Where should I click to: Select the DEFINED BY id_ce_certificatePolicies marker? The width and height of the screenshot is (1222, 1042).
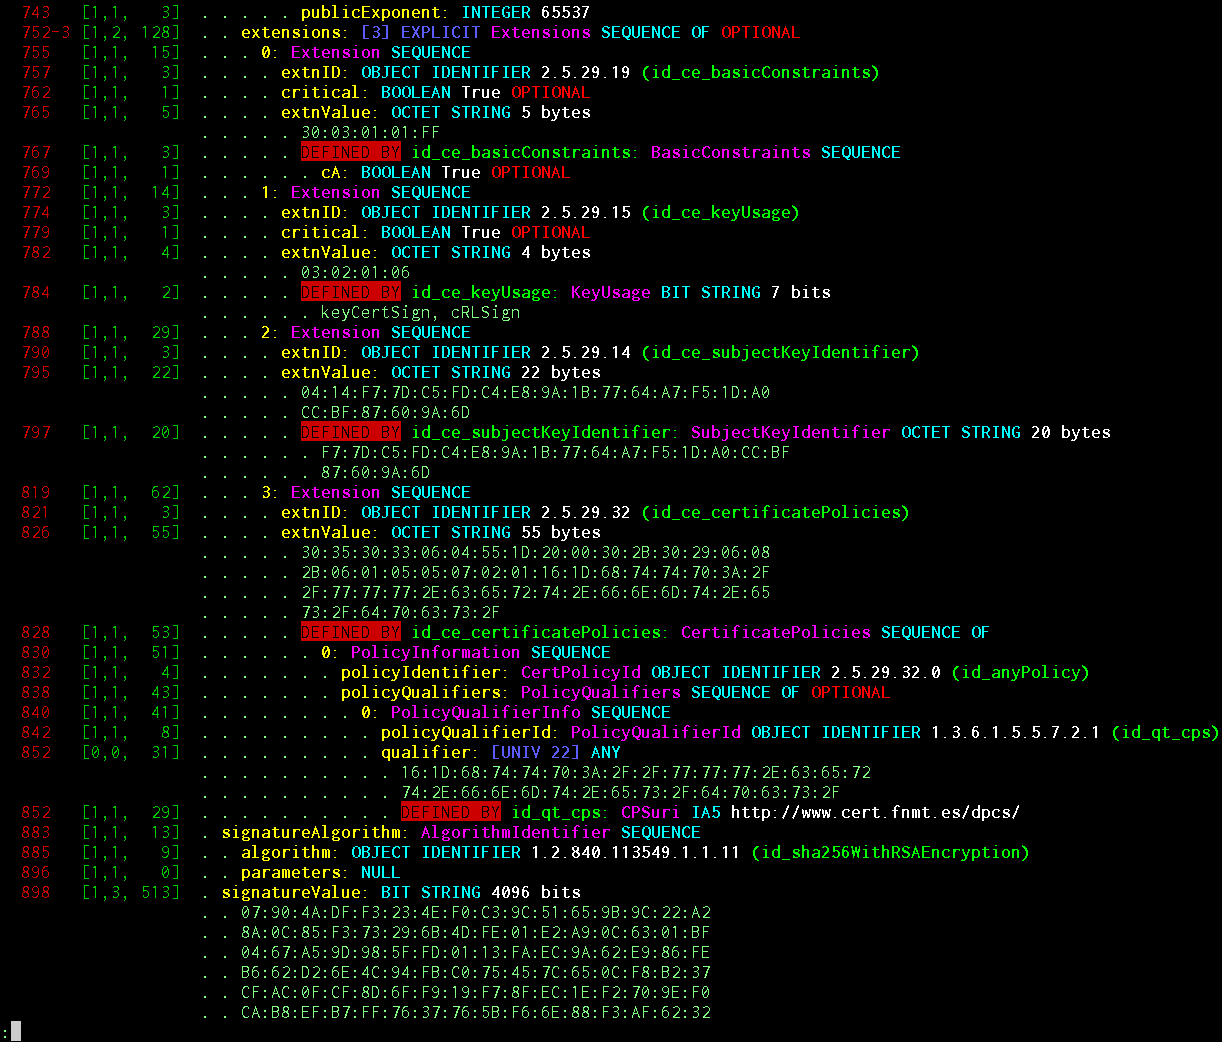[350, 632]
